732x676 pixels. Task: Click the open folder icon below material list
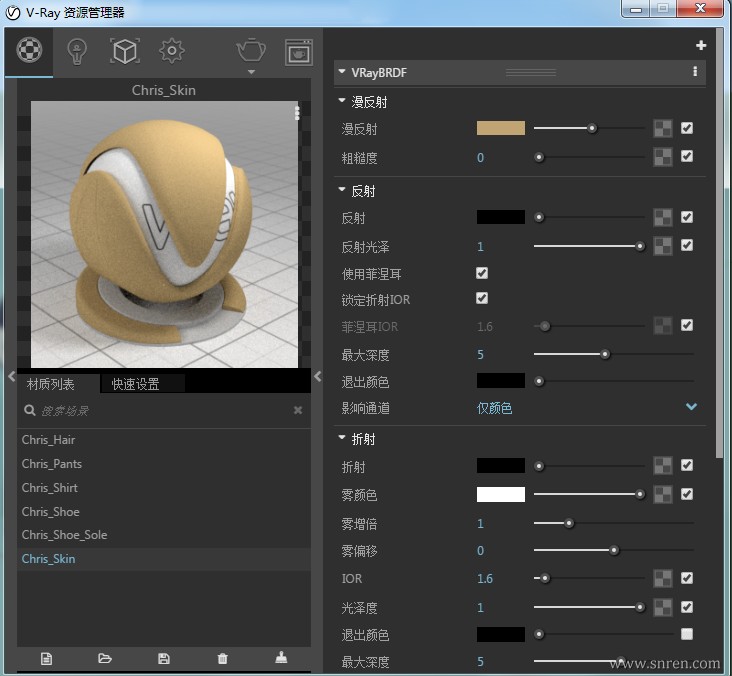[x=105, y=658]
